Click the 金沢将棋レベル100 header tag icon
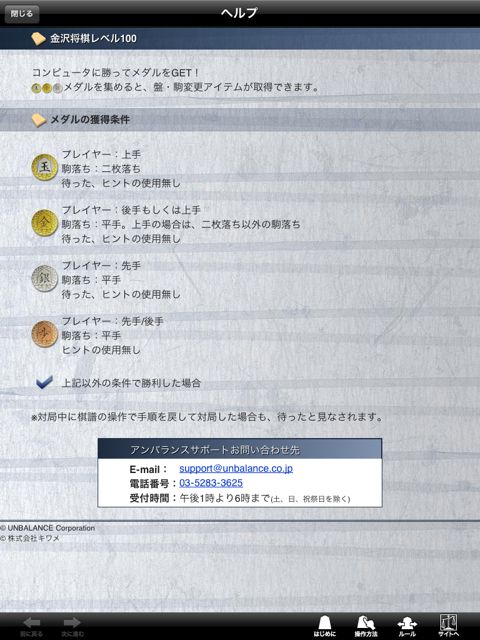Image resolution: width=480 pixels, height=640 pixels. (38, 39)
